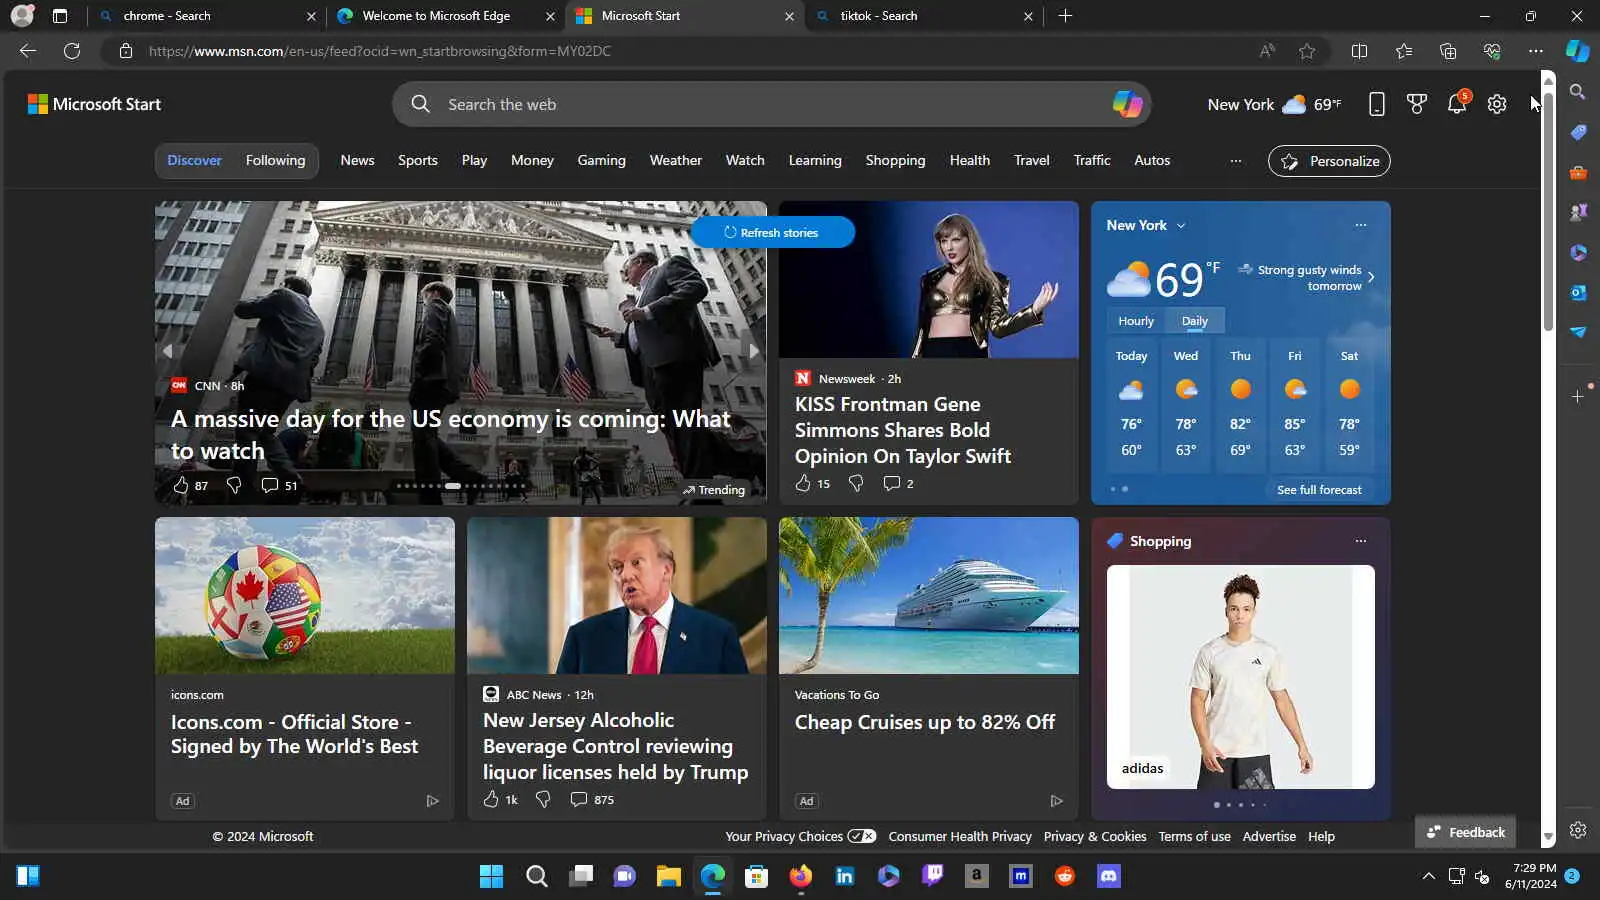
Task: Click the plus icon to customize sidebar
Action: (x=1578, y=397)
